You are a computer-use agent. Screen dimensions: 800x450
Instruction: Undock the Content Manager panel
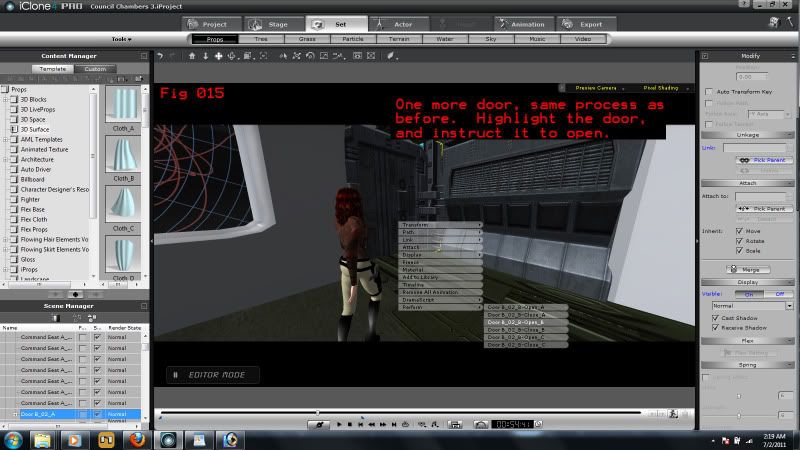[144, 56]
